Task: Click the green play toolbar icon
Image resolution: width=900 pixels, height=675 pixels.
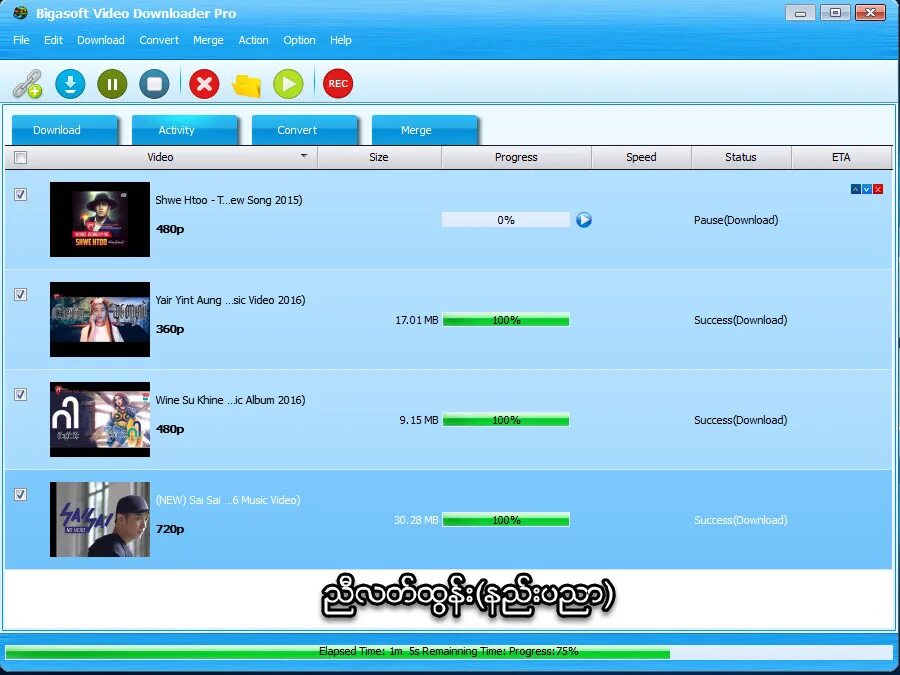Action: (x=288, y=84)
